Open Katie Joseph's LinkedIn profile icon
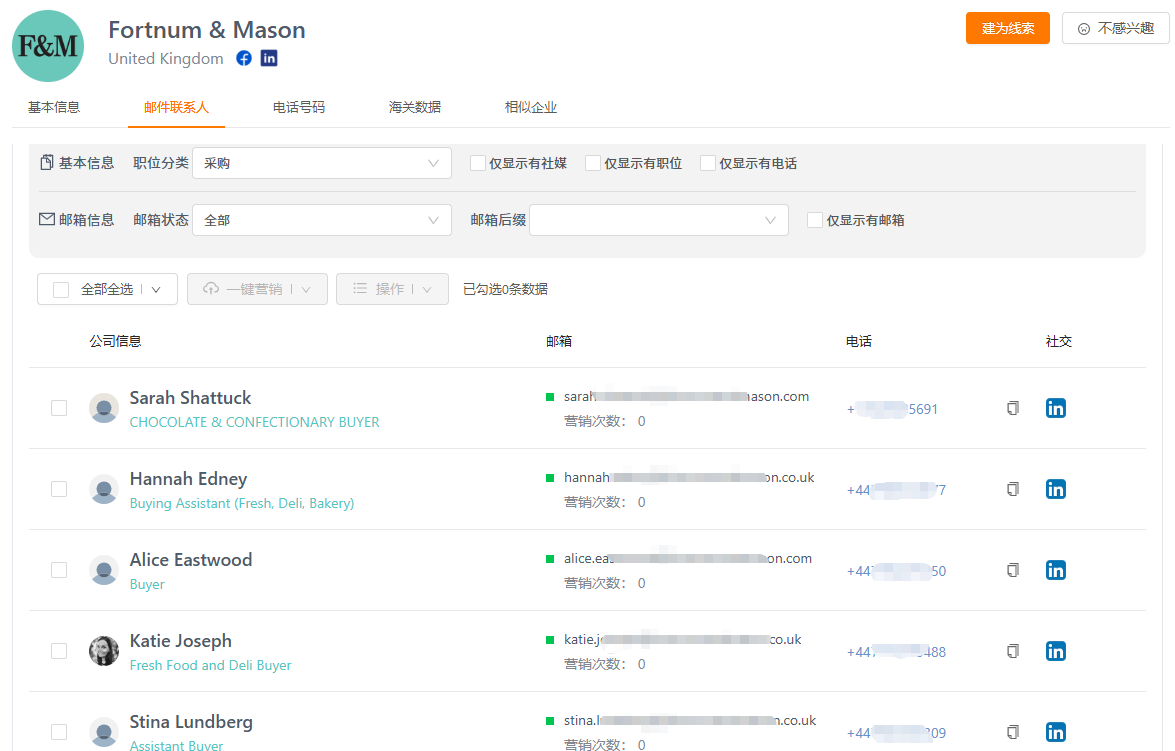This screenshot has width=1175, height=751. tap(1056, 651)
